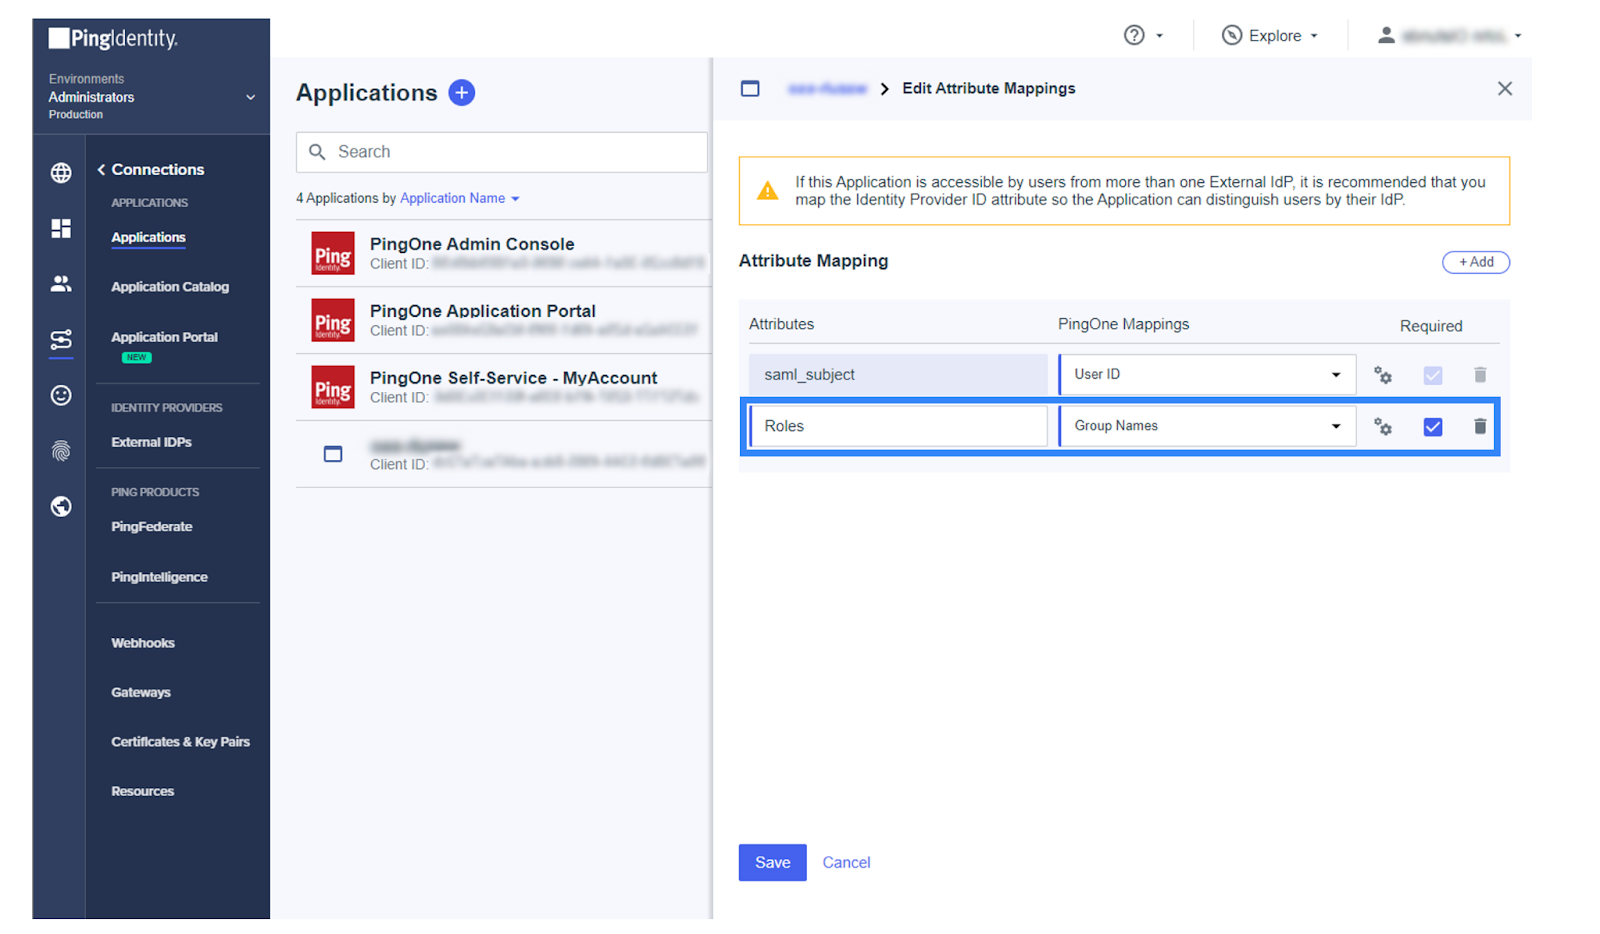
Task: Click the search magnifier icon
Action: point(317,152)
